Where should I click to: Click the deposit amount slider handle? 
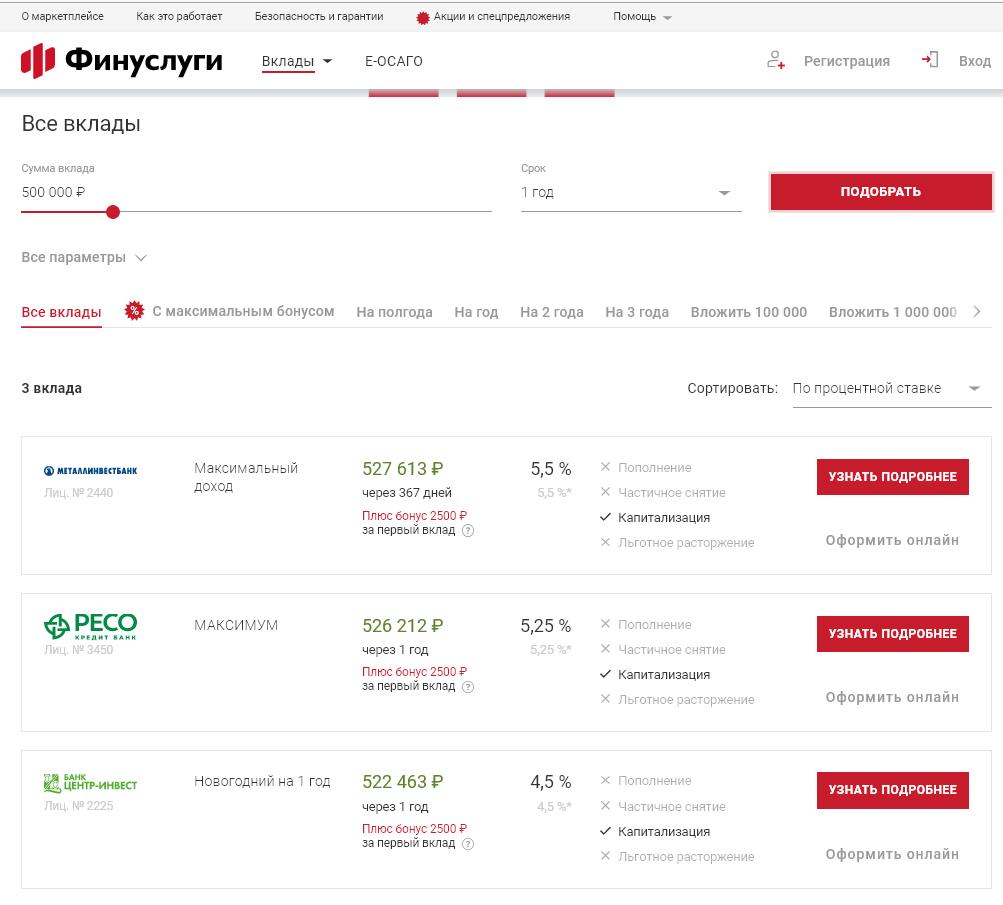[x=113, y=212]
